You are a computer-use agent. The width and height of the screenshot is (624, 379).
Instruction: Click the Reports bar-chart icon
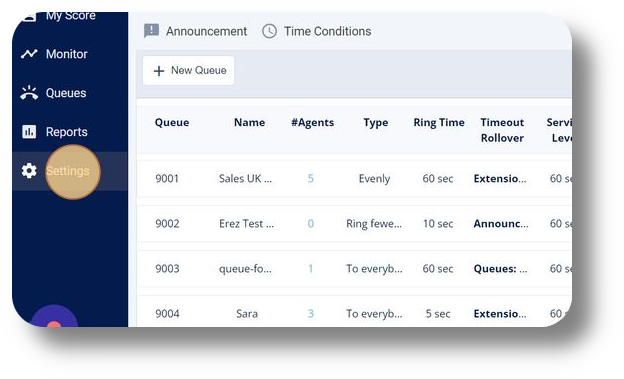(29, 132)
